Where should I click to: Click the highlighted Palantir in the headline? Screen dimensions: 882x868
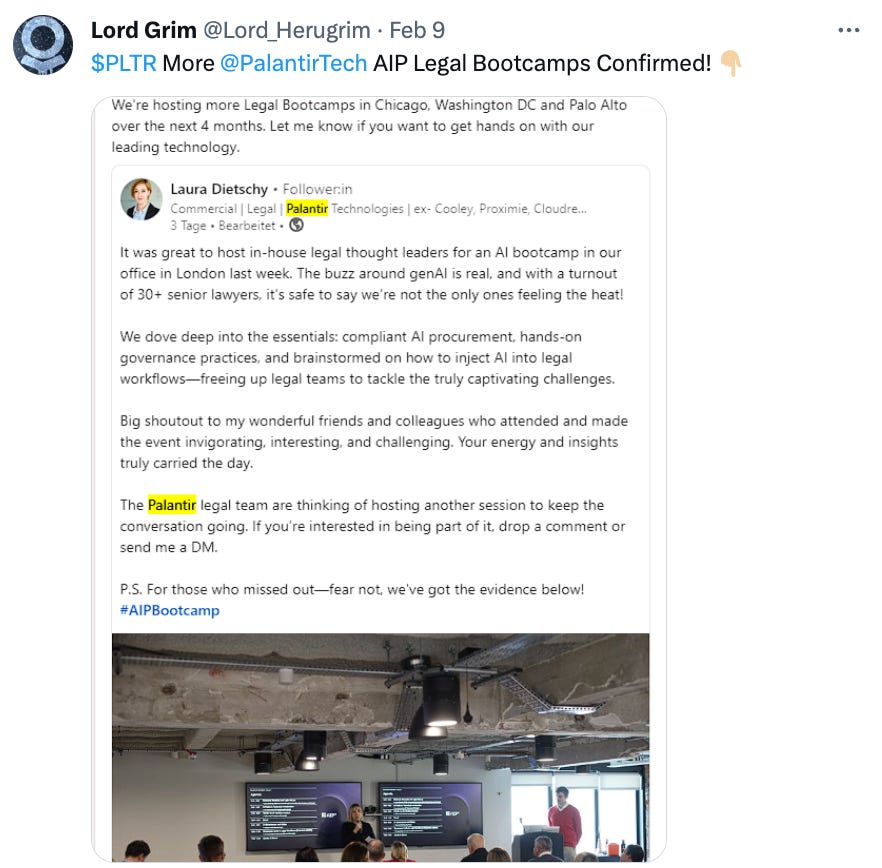click(307, 209)
